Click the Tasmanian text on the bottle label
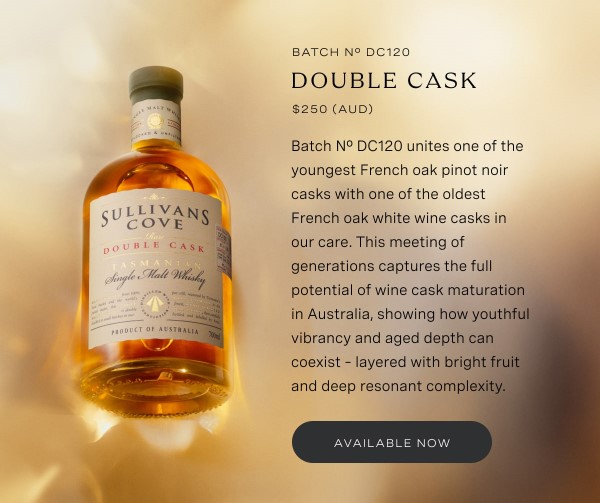The image size is (600, 503). pos(155,265)
